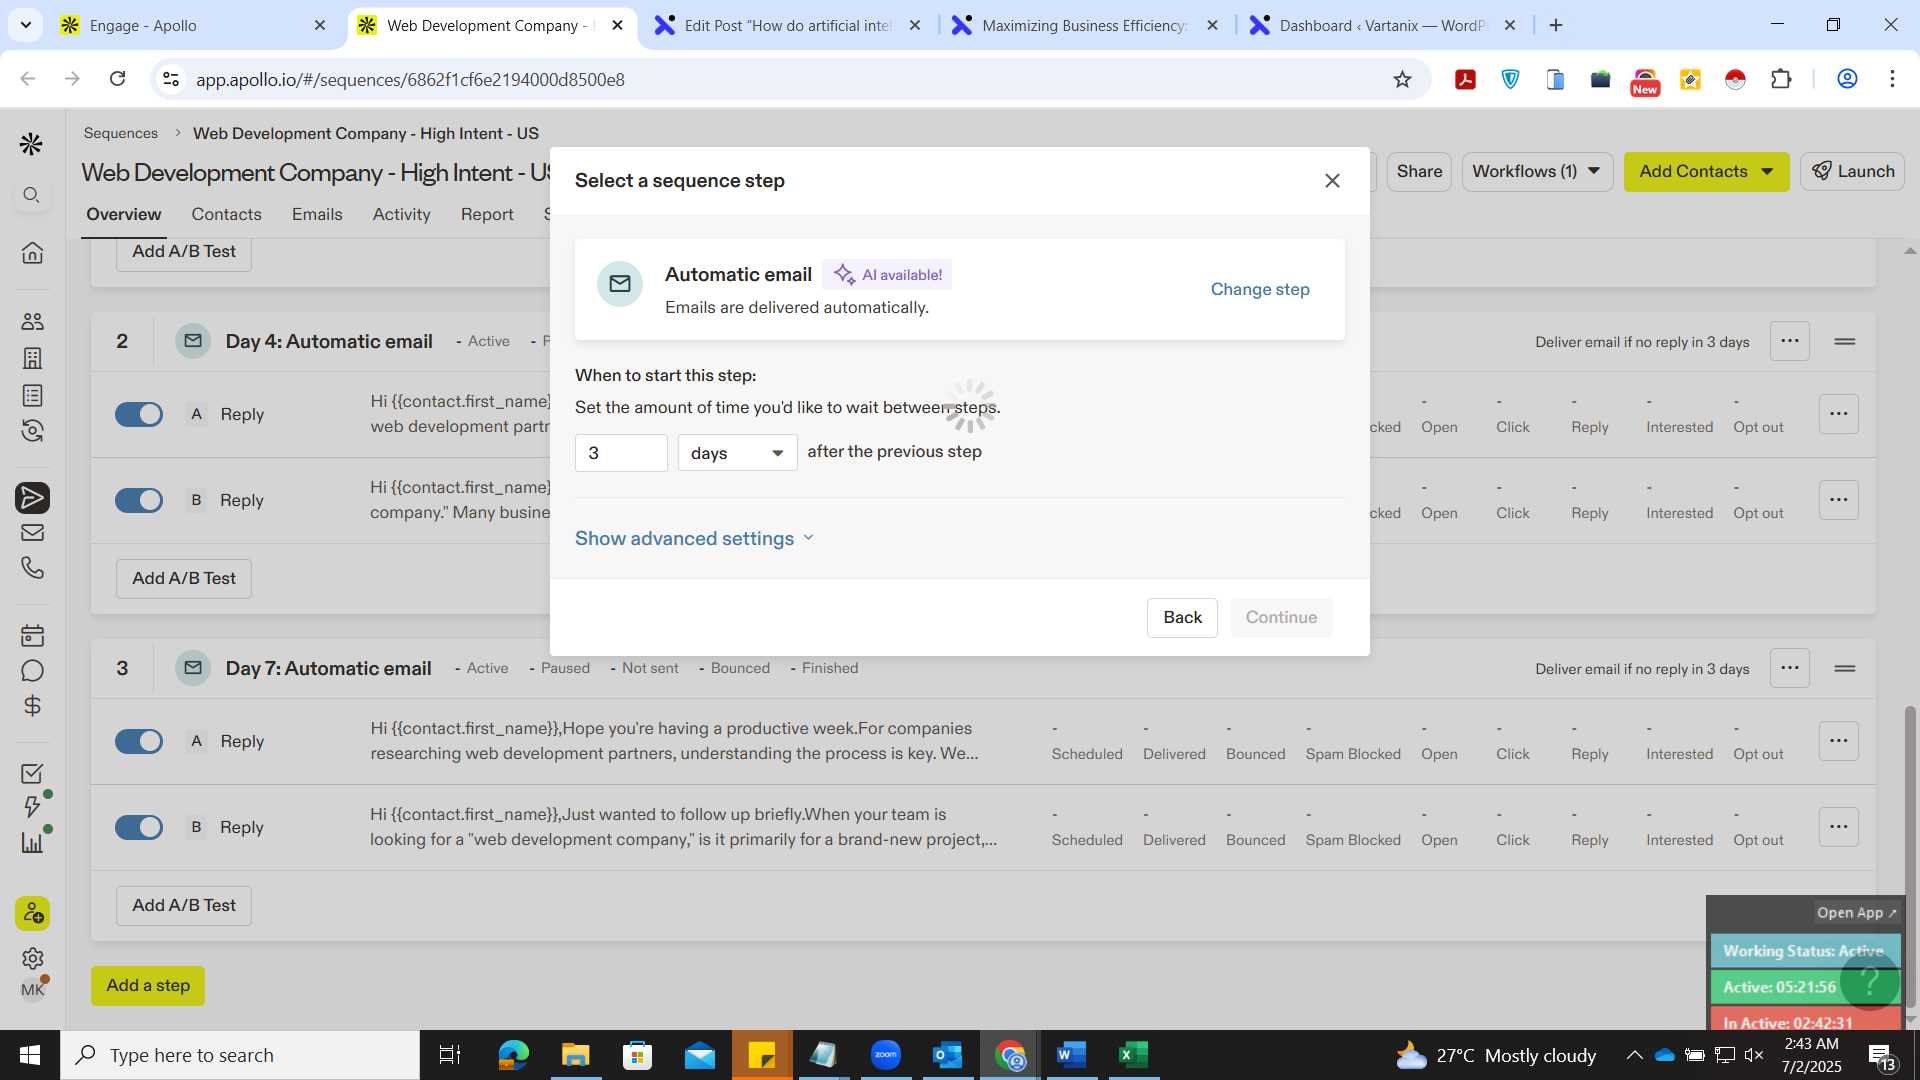This screenshot has width=1920, height=1080.
Task: Open the People sidebar icon
Action: pos(32,321)
